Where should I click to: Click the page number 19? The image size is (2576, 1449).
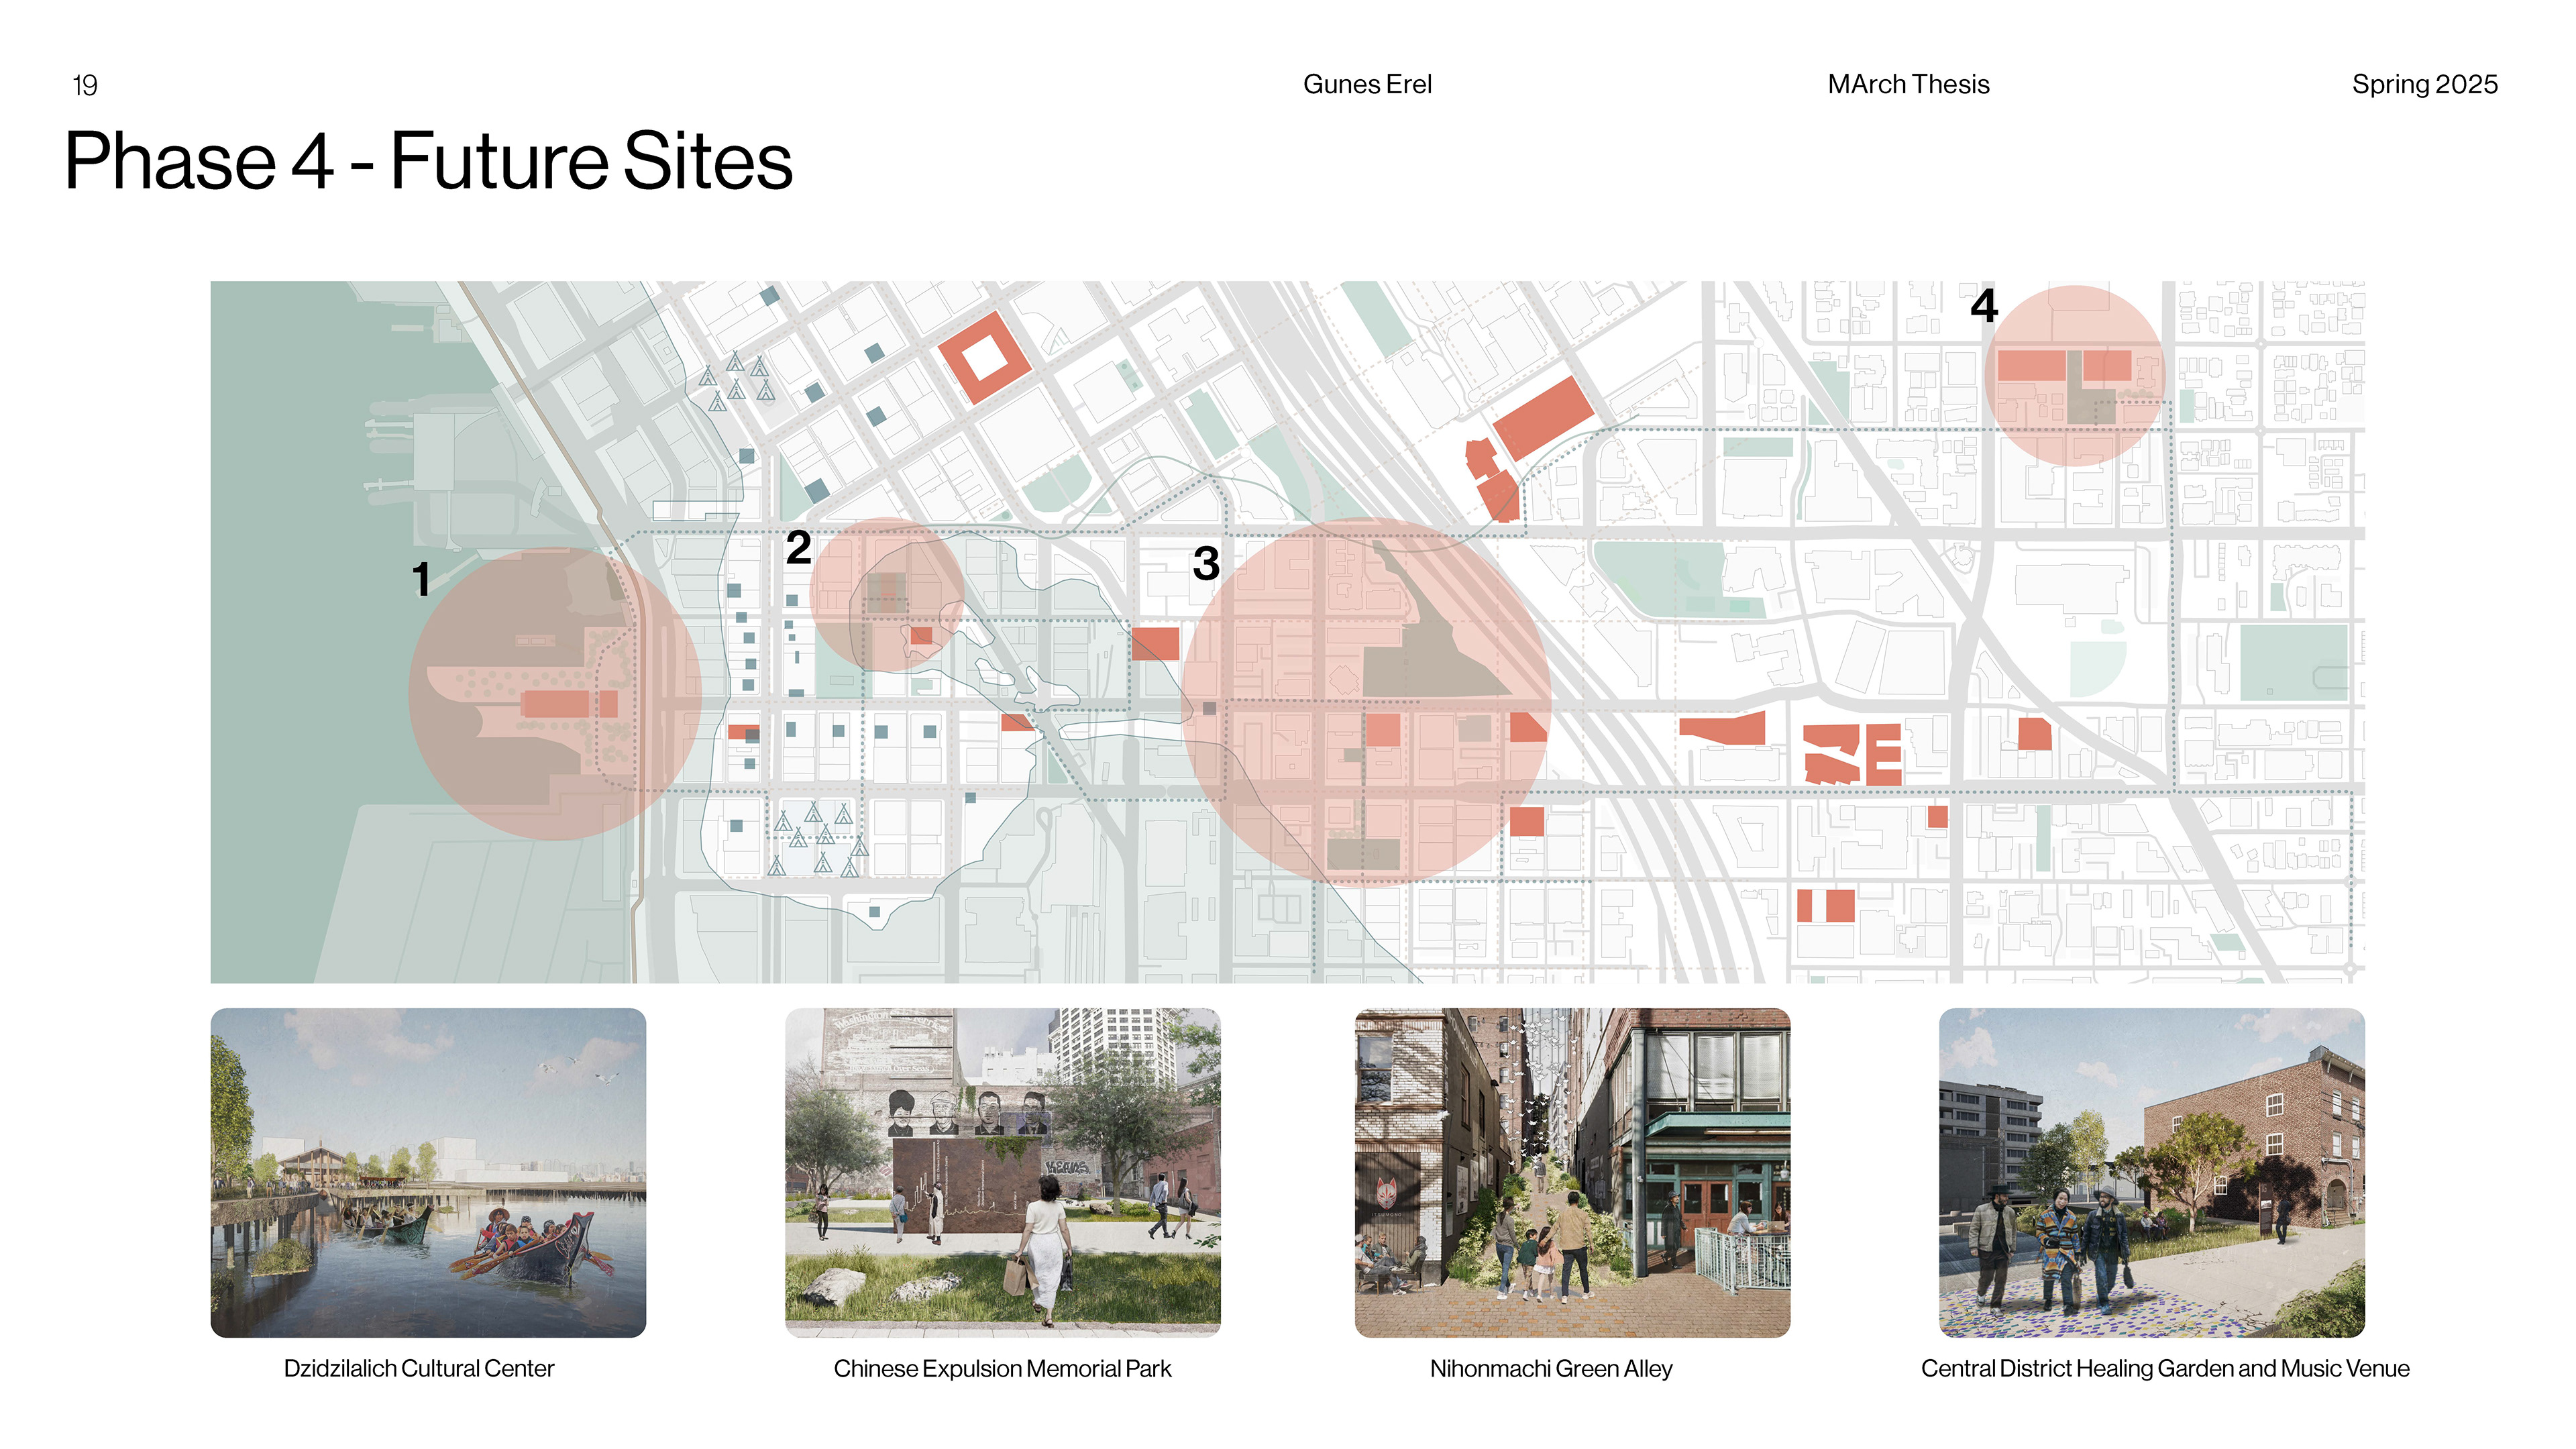85,85
